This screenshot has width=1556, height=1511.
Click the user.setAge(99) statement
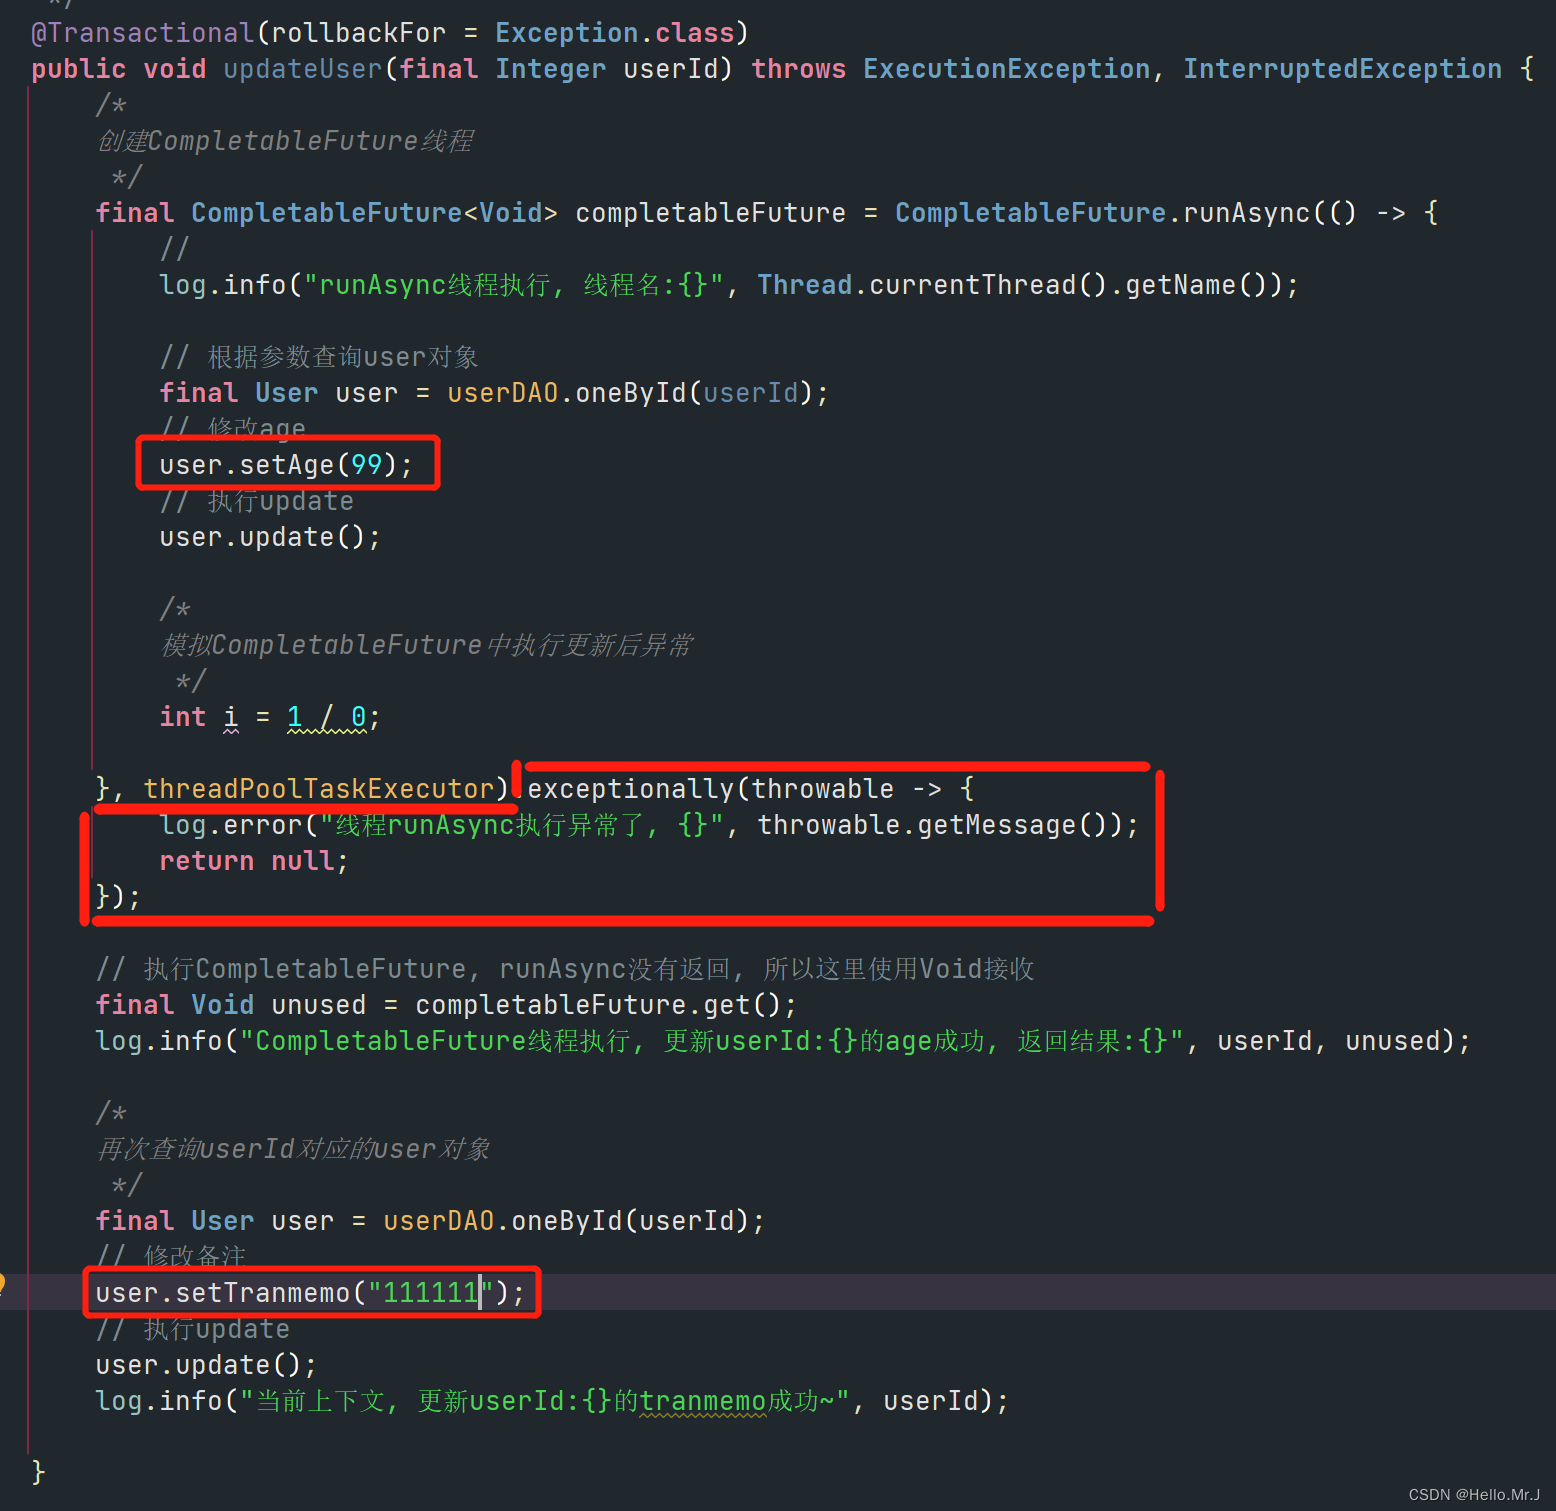point(286,465)
